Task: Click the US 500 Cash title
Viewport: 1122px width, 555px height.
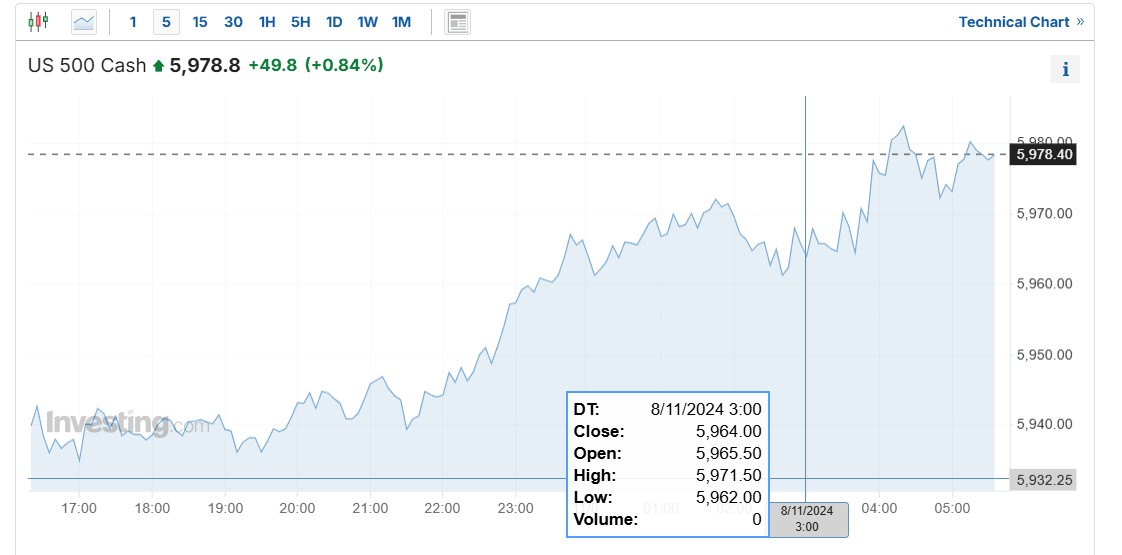Action: 87,66
